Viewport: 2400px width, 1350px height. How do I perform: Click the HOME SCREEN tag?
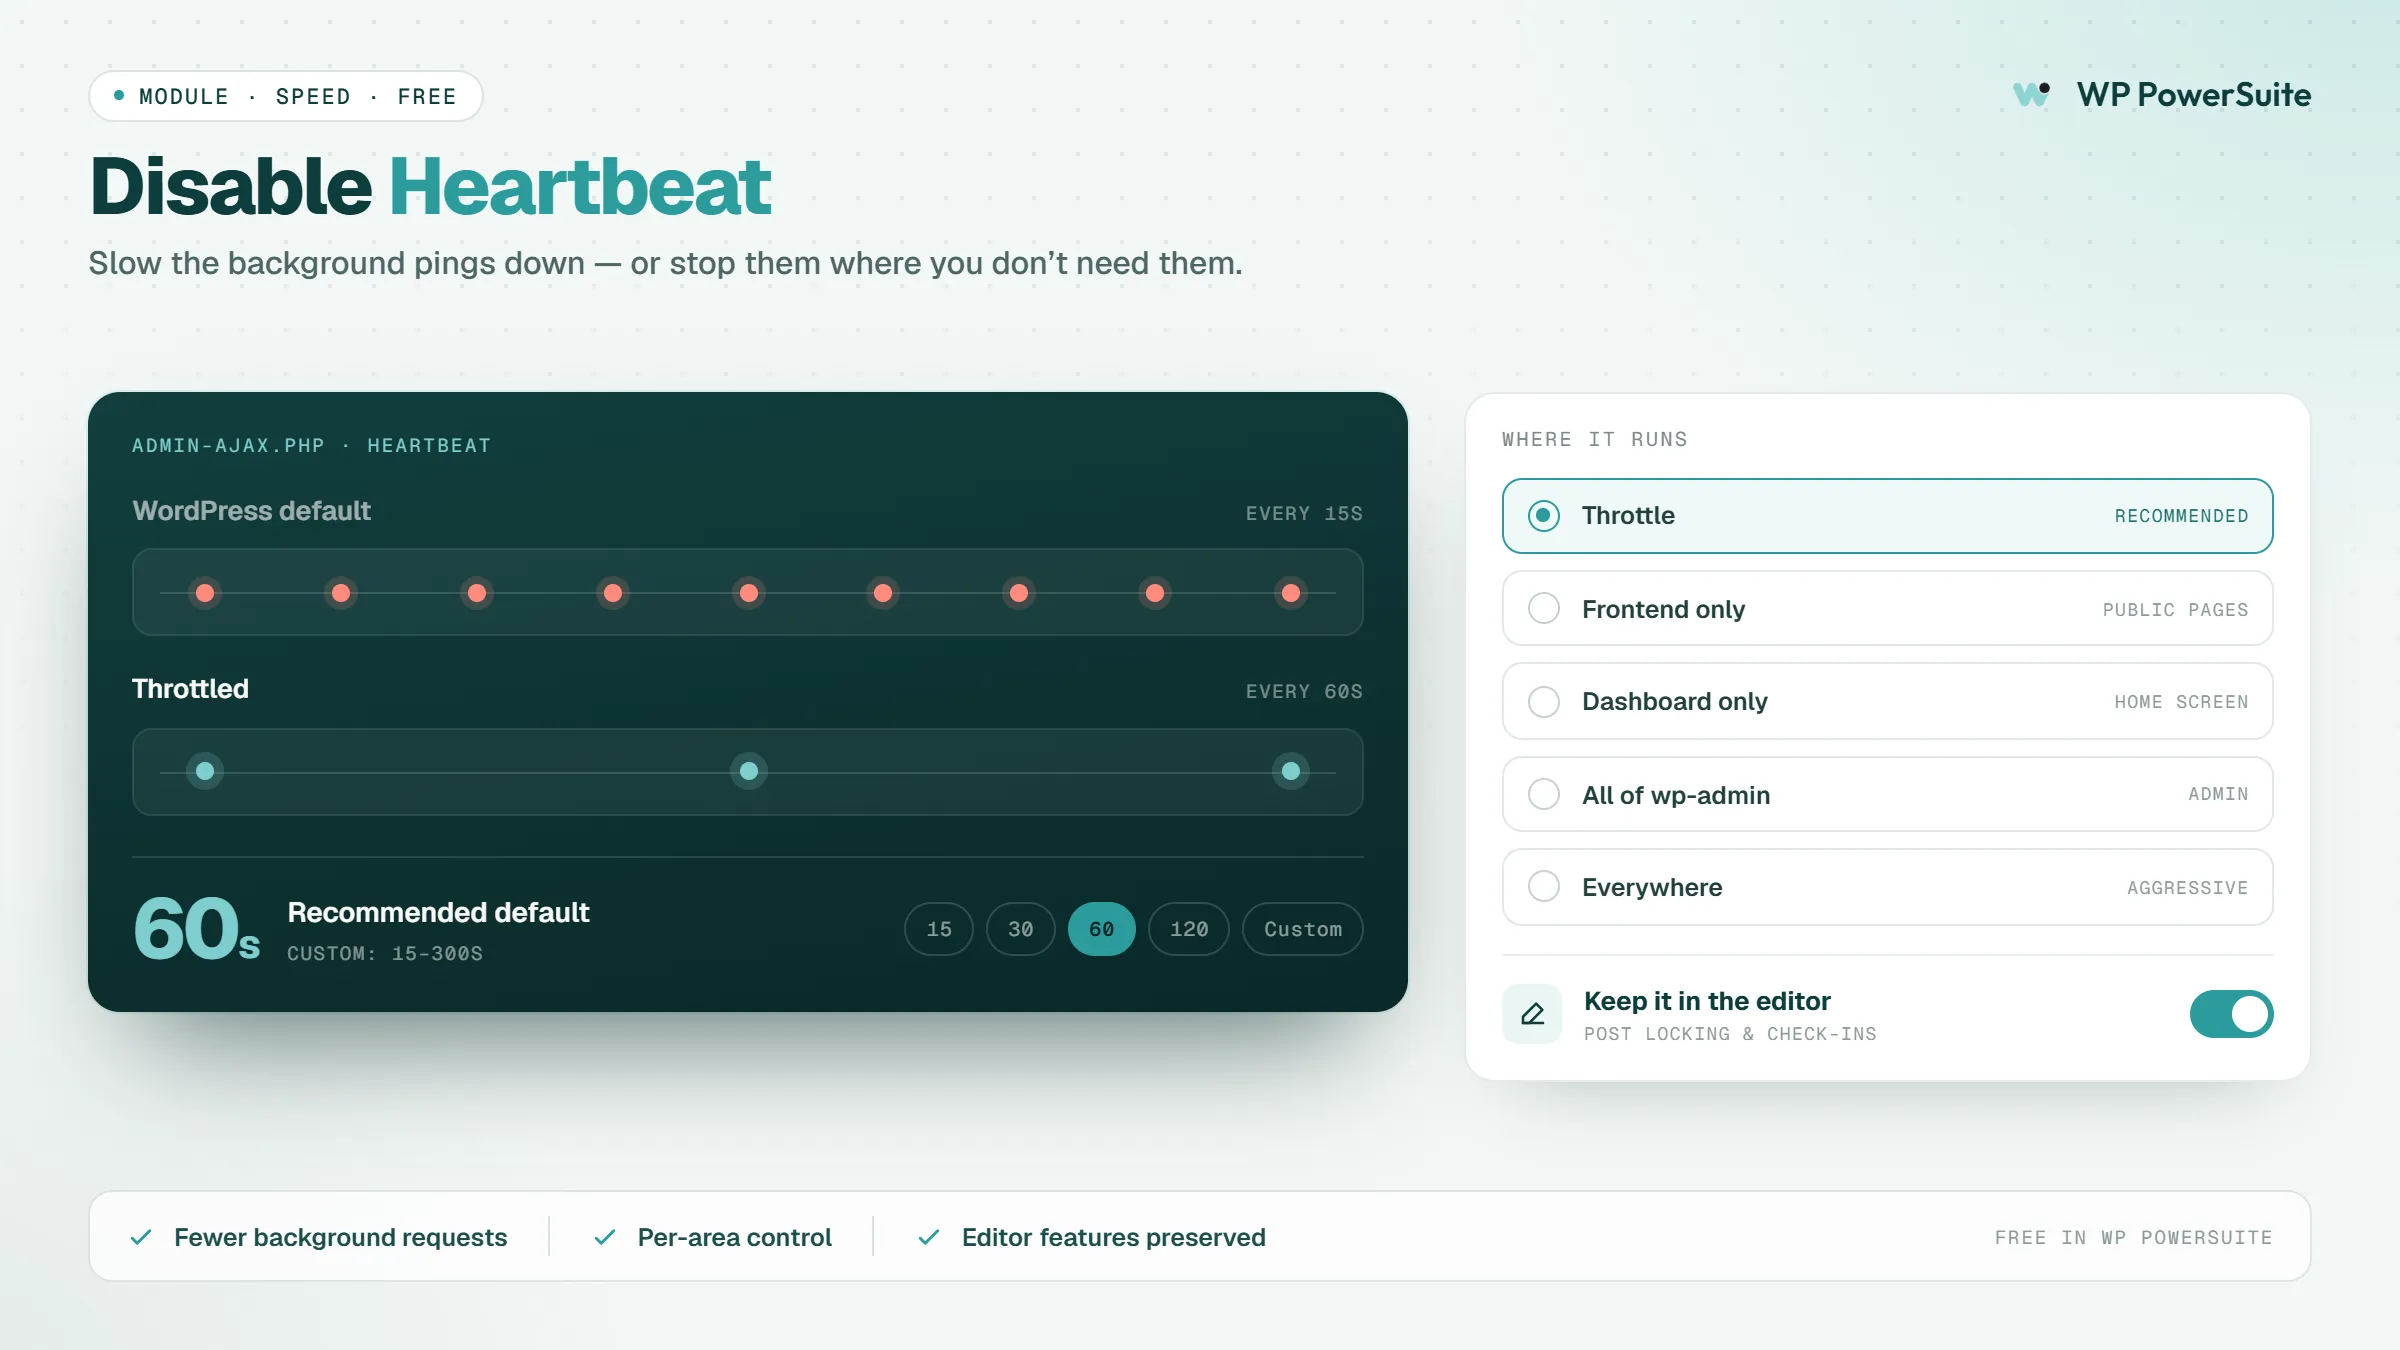2181,702
